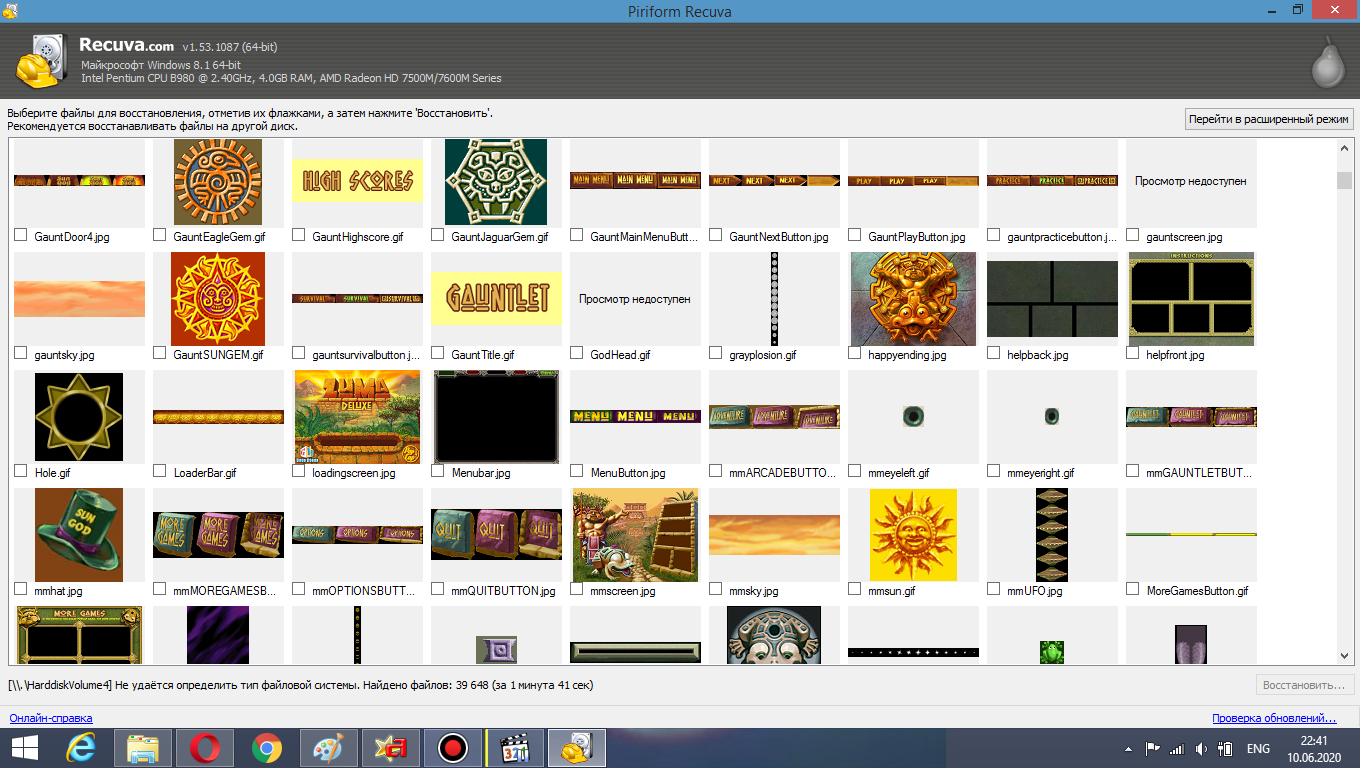Click the Recuva taskbar icon
1360x768 pixels.
[577, 747]
